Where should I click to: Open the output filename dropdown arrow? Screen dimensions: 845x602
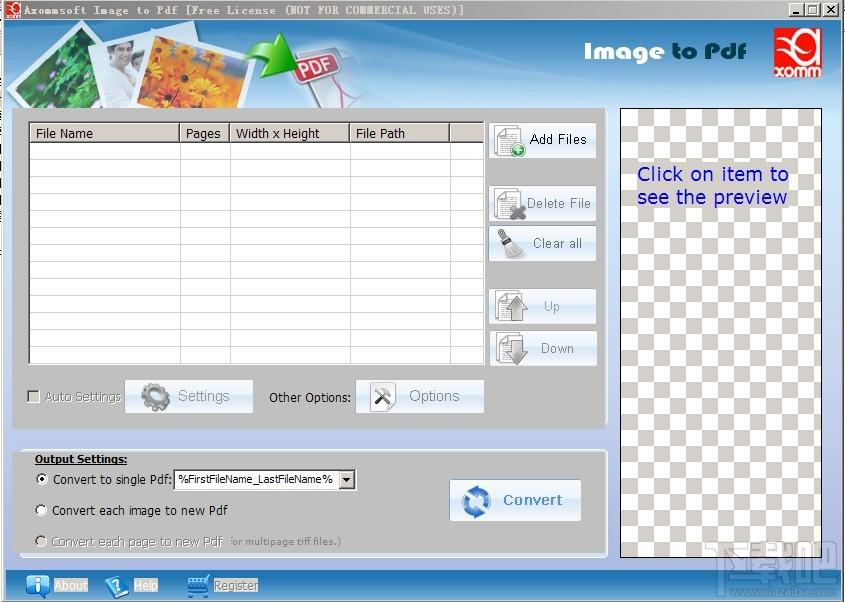347,479
